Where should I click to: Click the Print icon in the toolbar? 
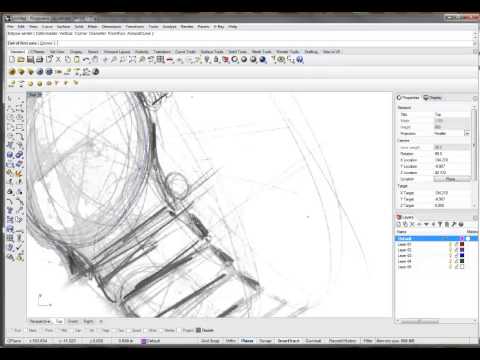[x=39, y=60]
